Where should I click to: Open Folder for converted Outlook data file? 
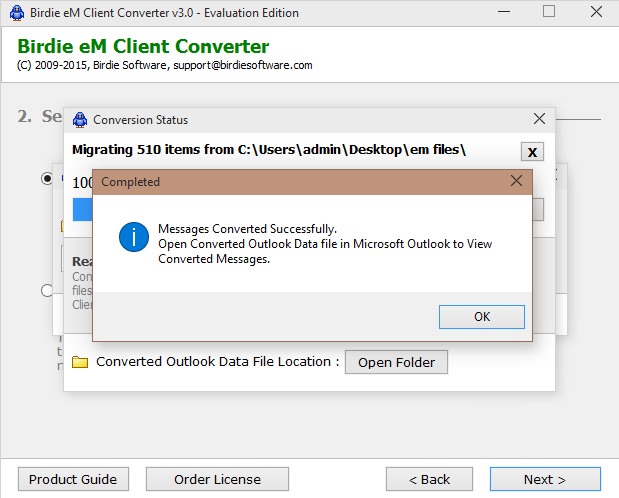[396, 362]
